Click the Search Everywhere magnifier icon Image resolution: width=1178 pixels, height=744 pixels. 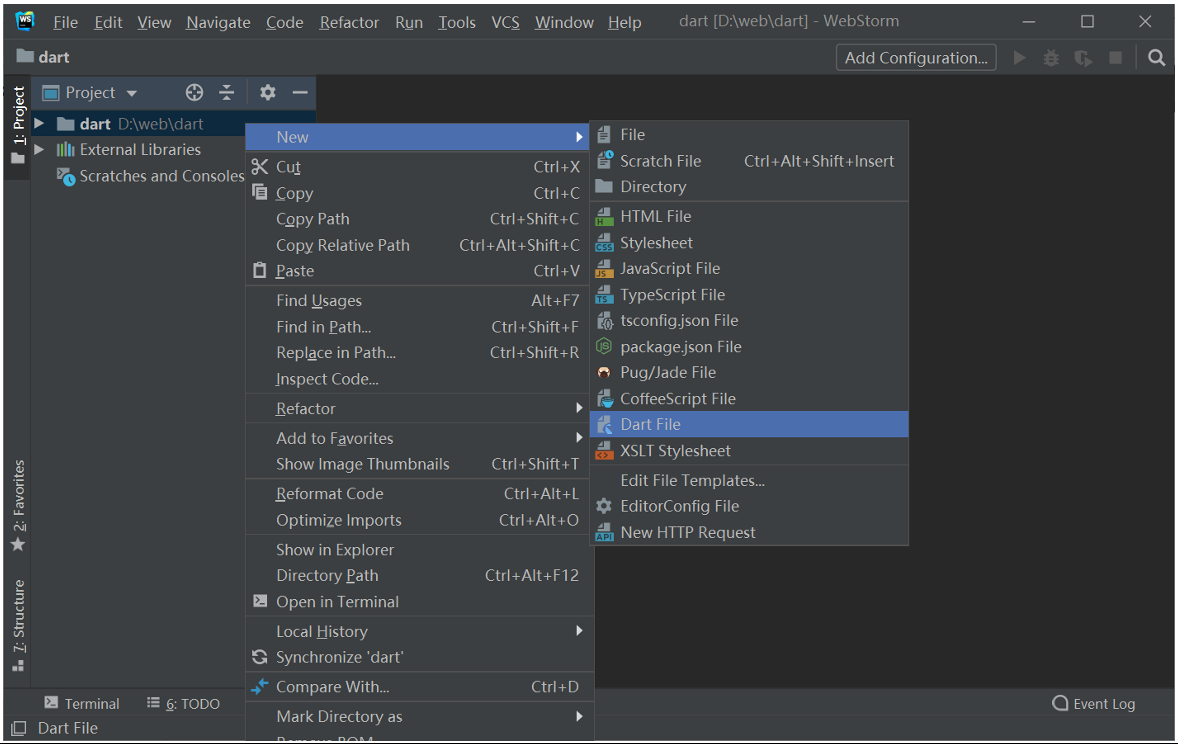click(1156, 57)
